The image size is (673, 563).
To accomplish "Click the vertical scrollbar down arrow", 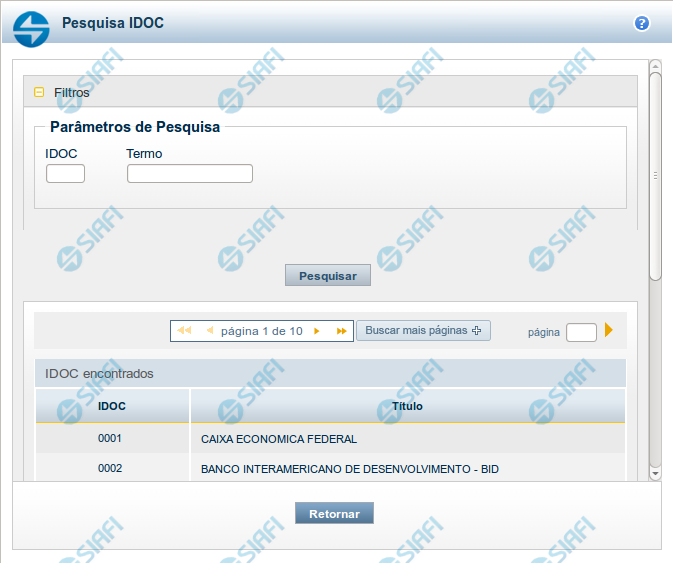I will click(x=655, y=473).
